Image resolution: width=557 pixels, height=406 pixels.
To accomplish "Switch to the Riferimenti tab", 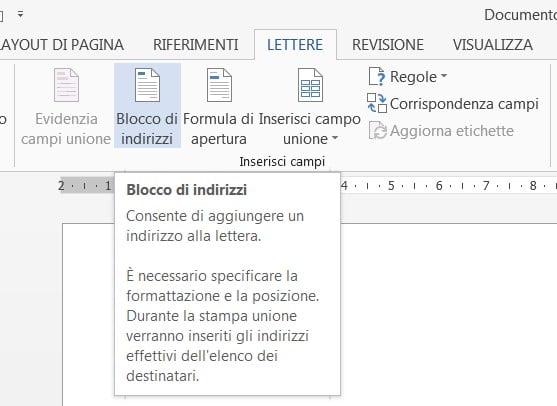I will 196,45.
